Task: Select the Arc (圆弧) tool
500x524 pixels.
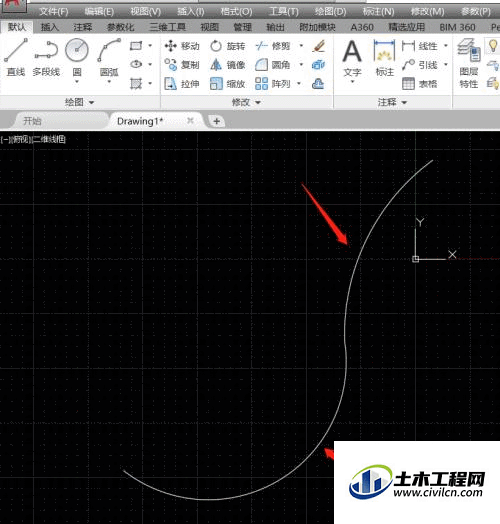Action: [109, 56]
